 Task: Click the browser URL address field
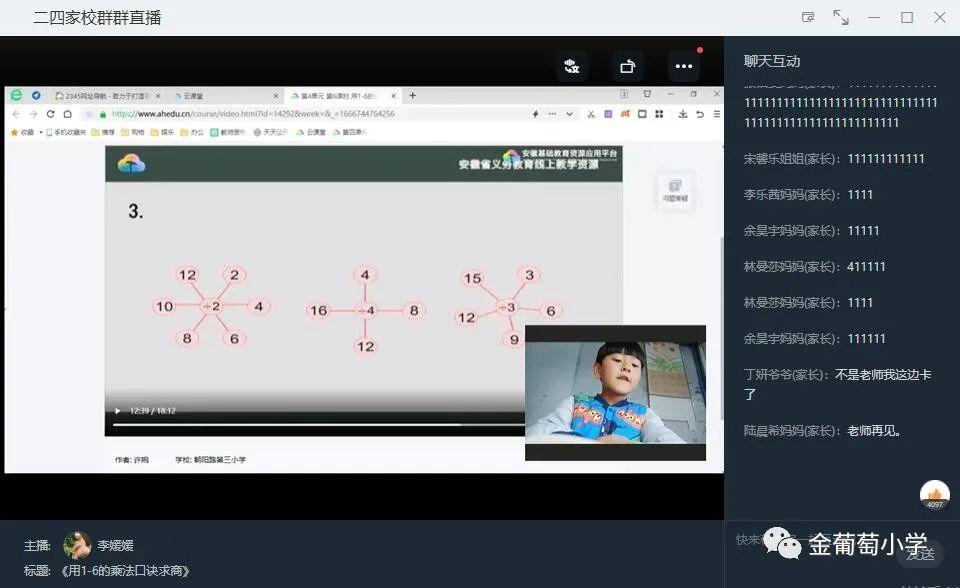point(300,114)
